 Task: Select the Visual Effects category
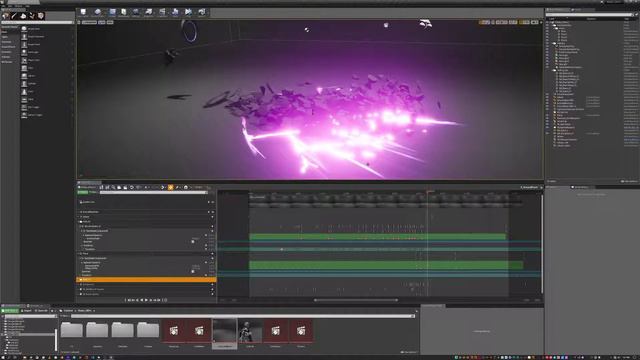click(x=8, y=47)
